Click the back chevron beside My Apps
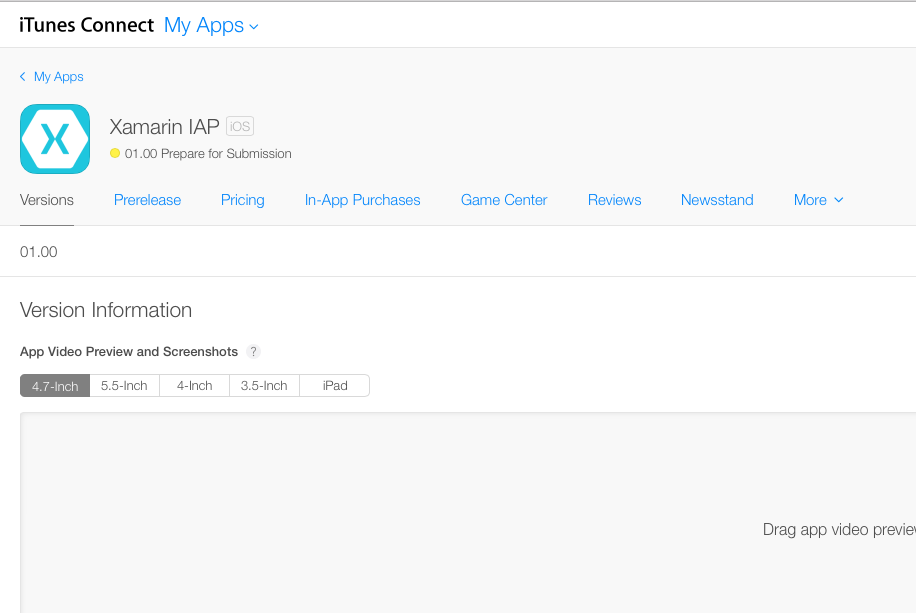The width and height of the screenshot is (916, 613). (x=22, y=76)
